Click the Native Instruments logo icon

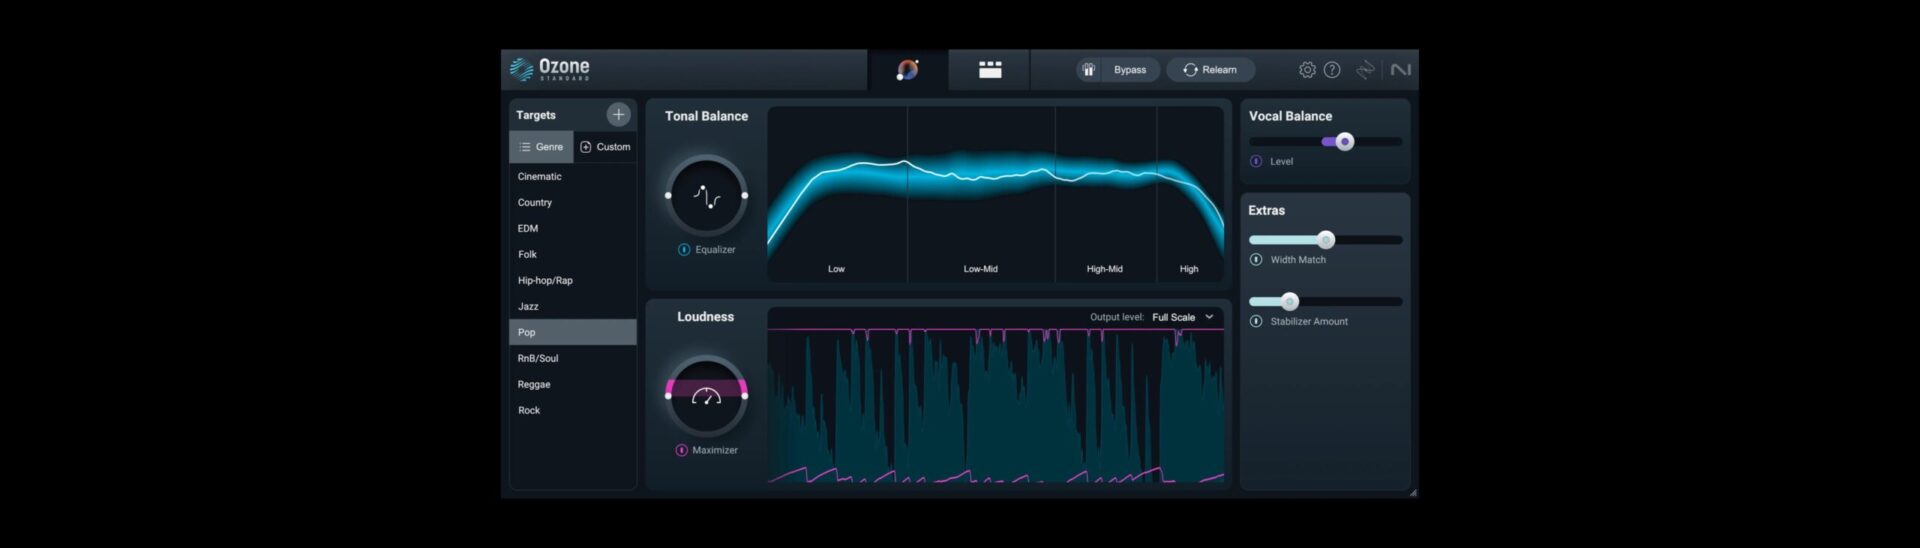coord(1400,70)
